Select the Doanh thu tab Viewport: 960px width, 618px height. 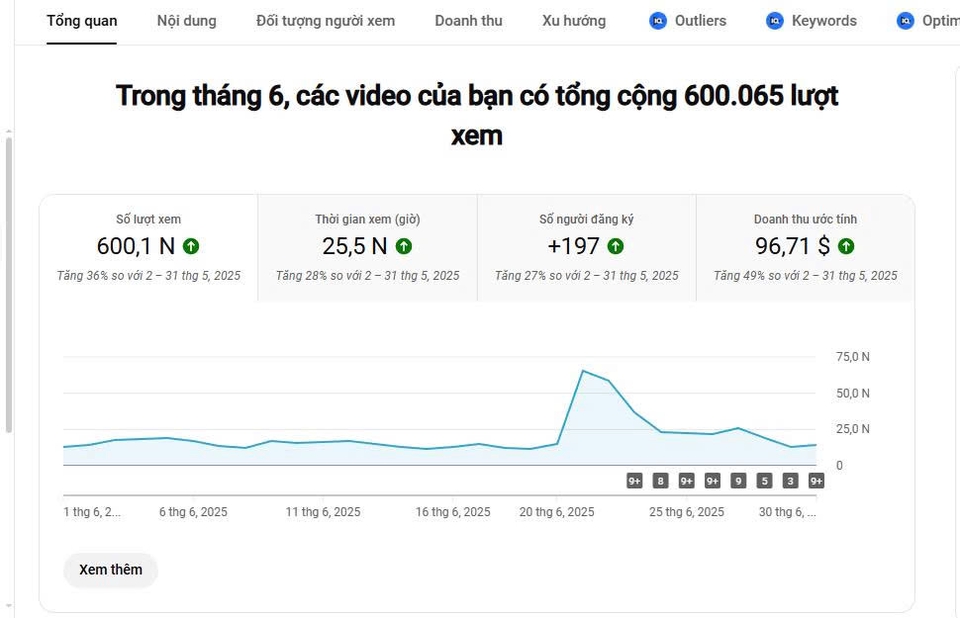tap(468, 21)
